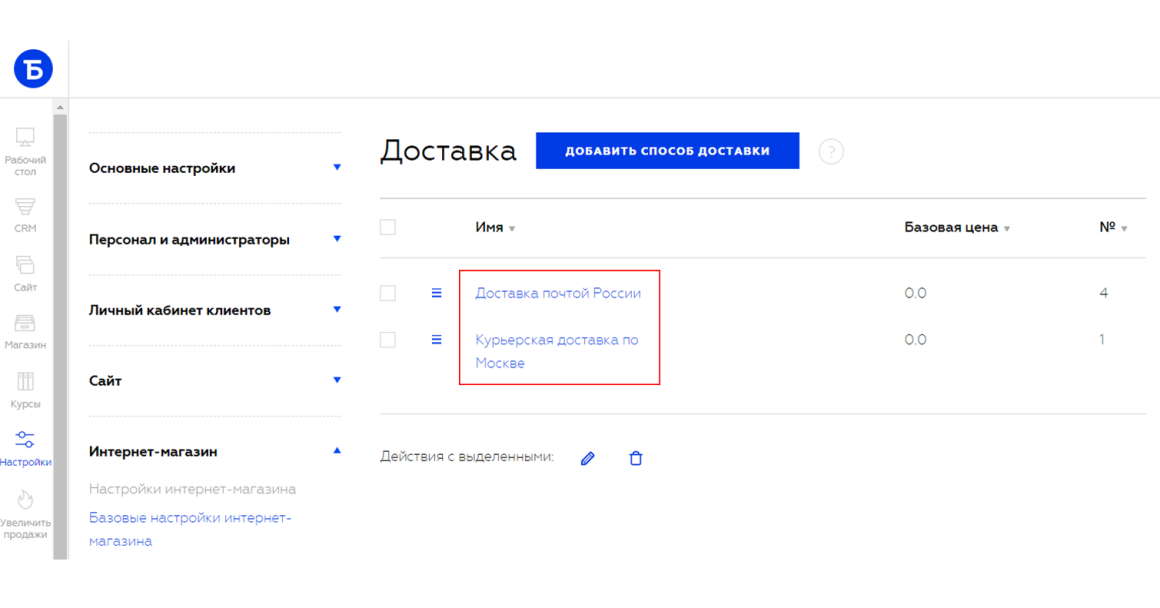1160x608 pixels.
Task: Open the Интернет-магазин menu section
Action: (153, 451)
